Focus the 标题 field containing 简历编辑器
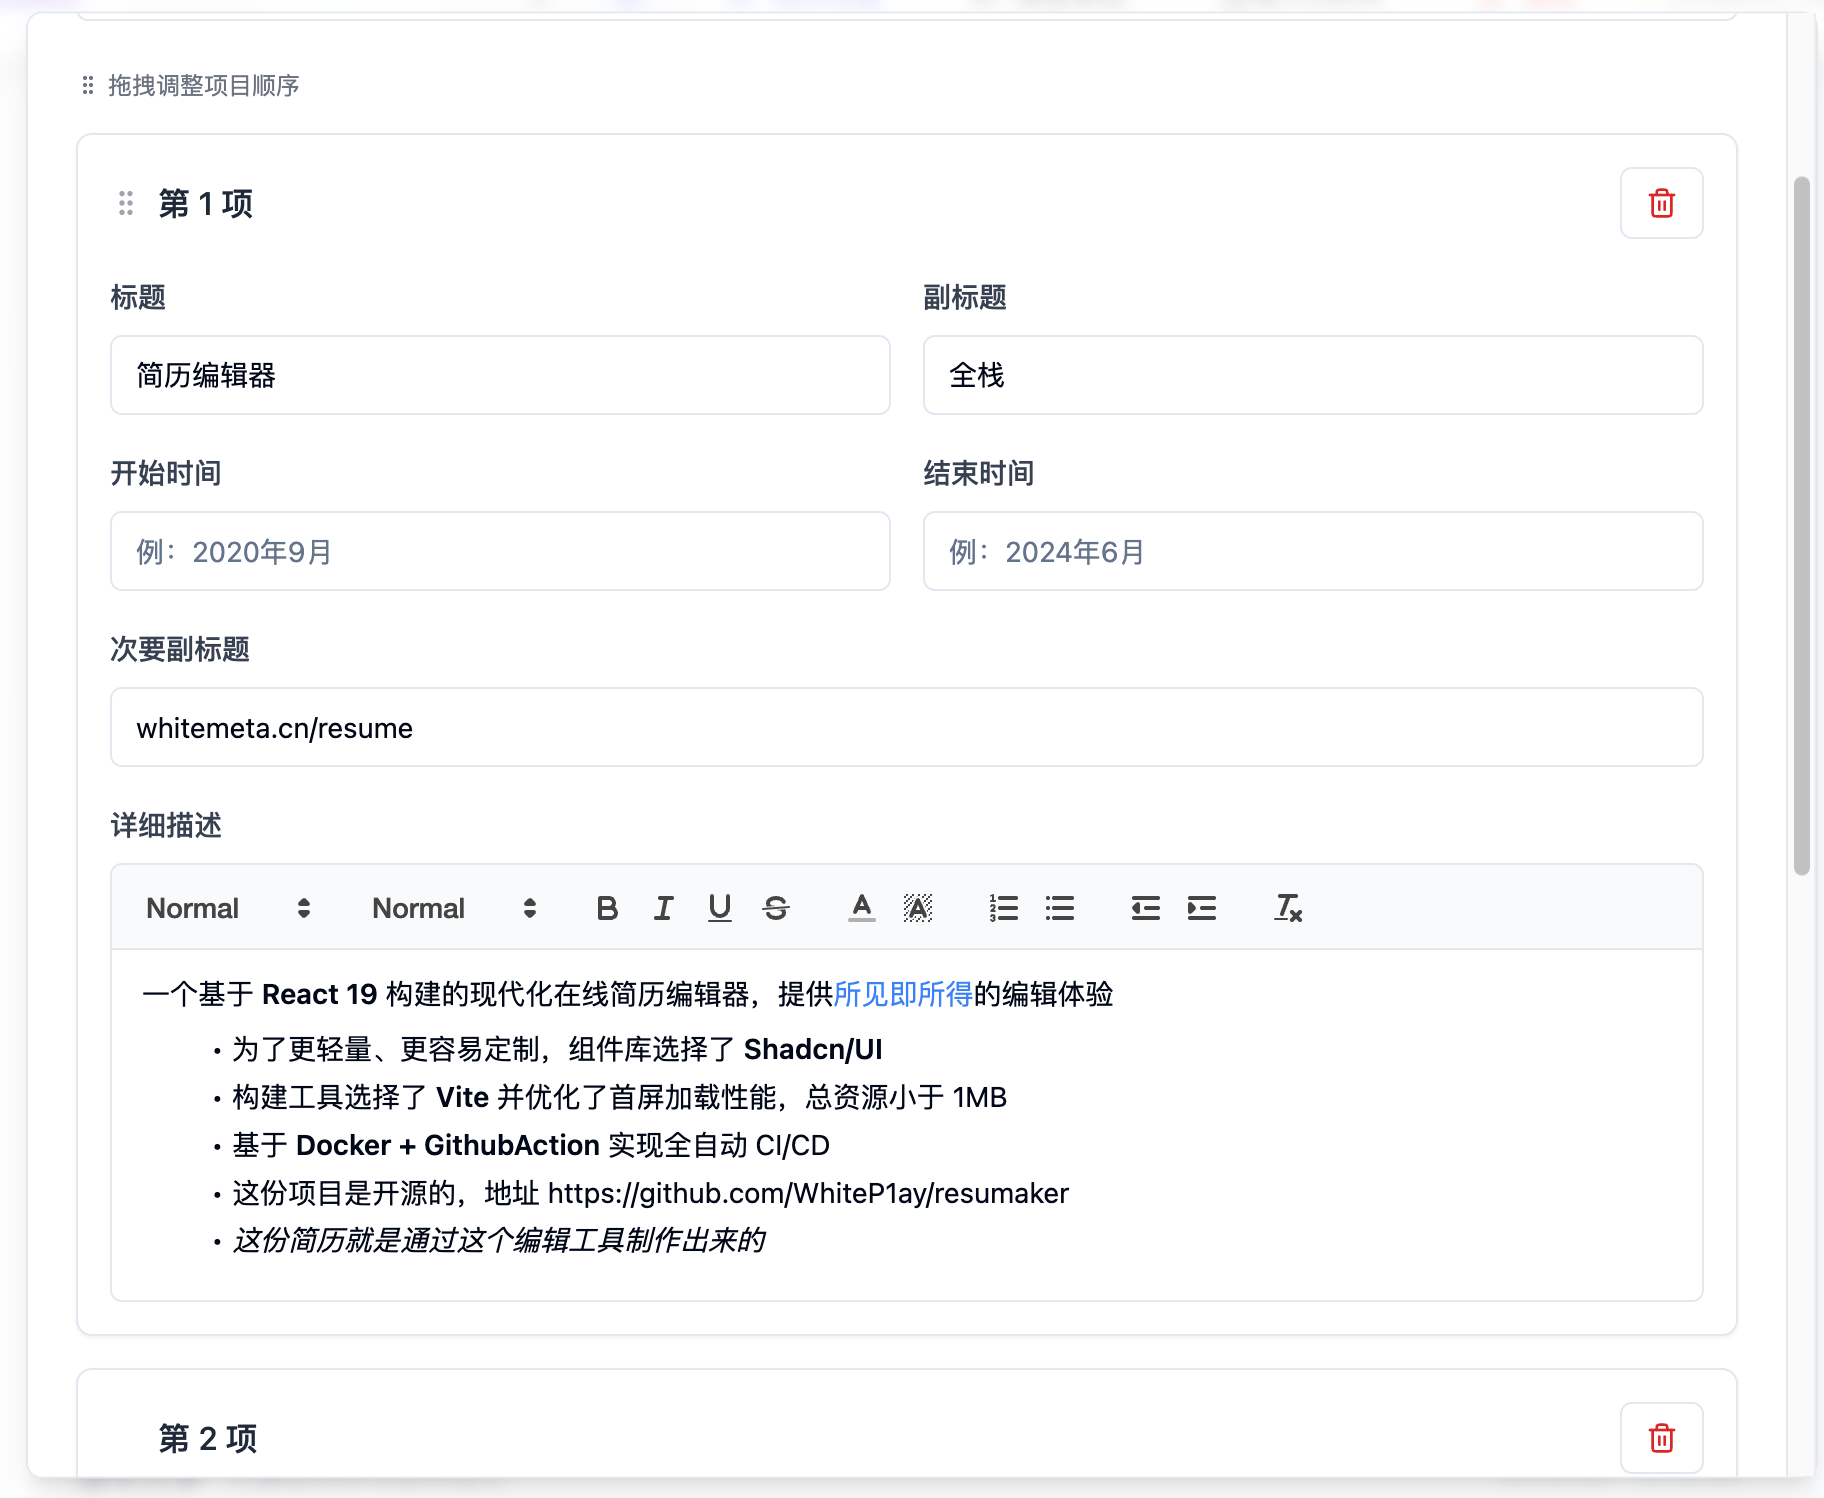Viewport: 1824px width, 1498px height. coord(500,375)
